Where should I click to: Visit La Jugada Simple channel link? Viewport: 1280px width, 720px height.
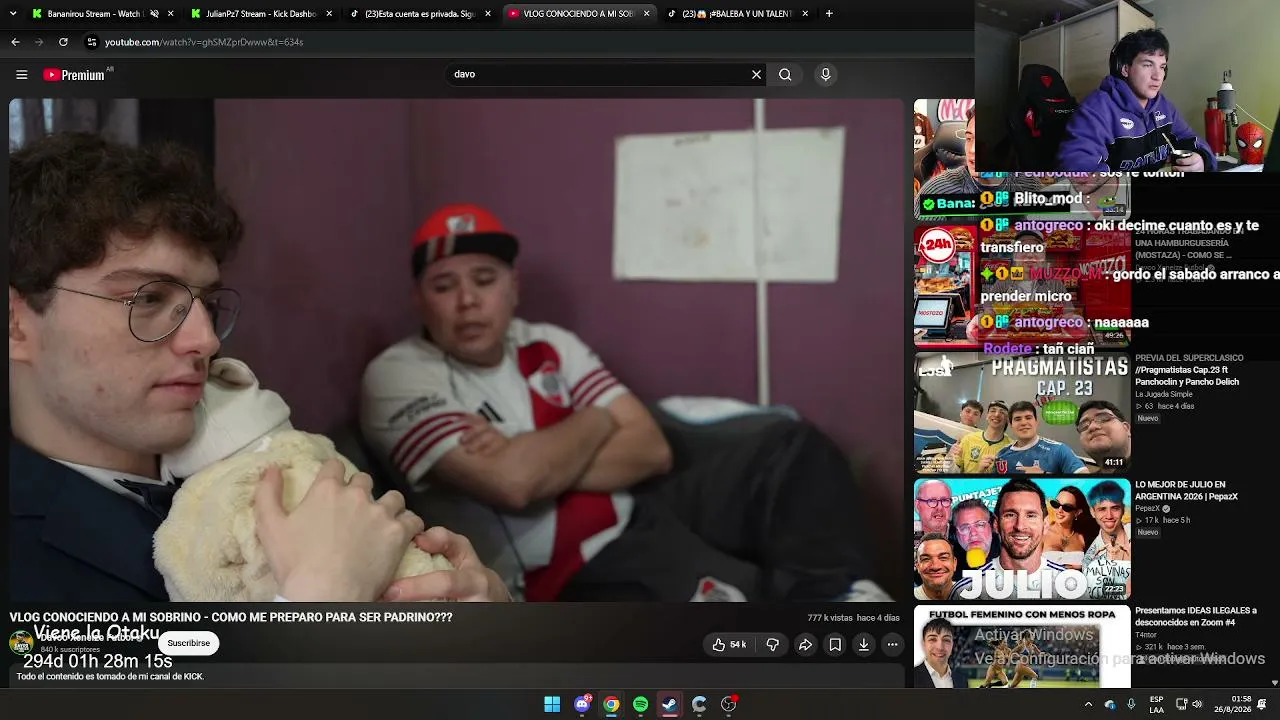coord(1164,394)
